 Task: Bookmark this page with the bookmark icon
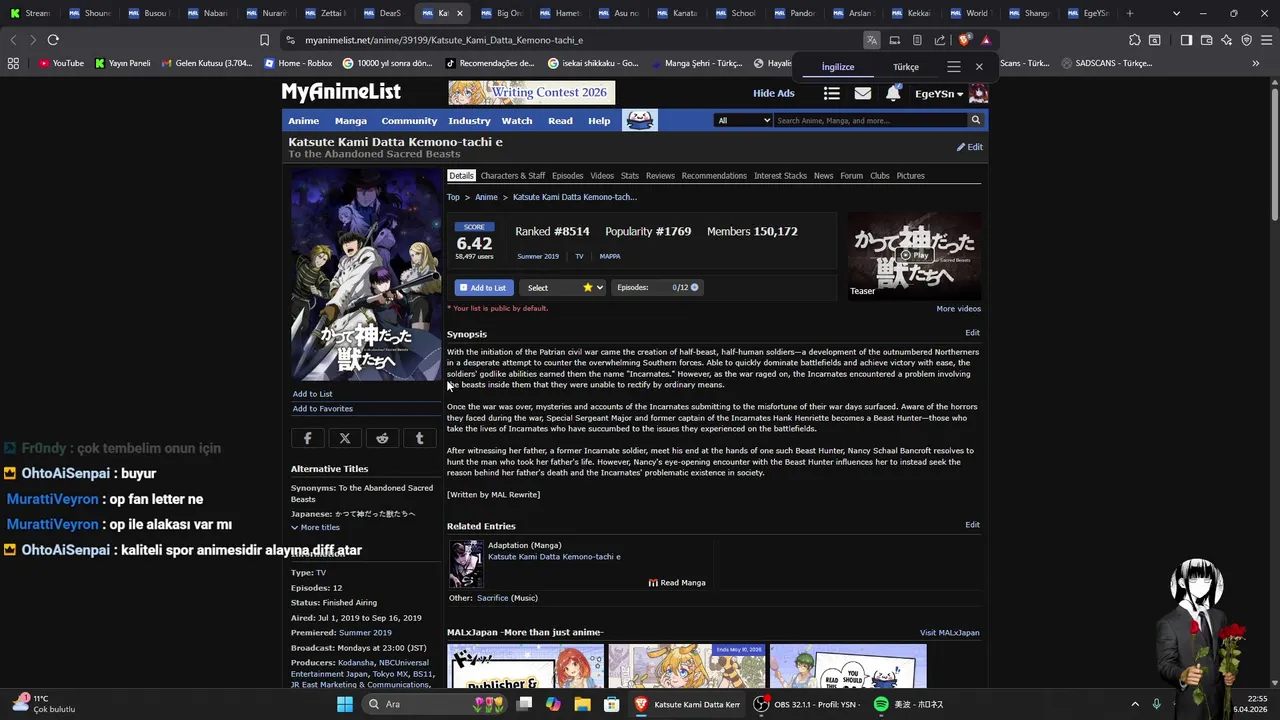click(264, 40)
